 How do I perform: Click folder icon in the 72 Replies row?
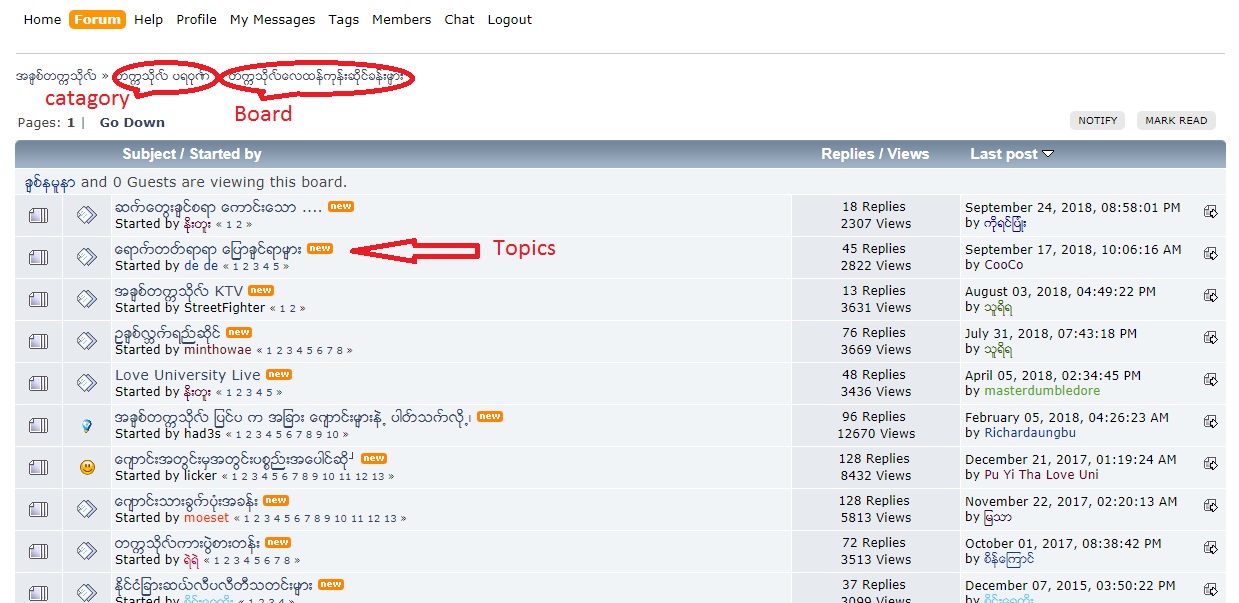[x=38, y=551]
